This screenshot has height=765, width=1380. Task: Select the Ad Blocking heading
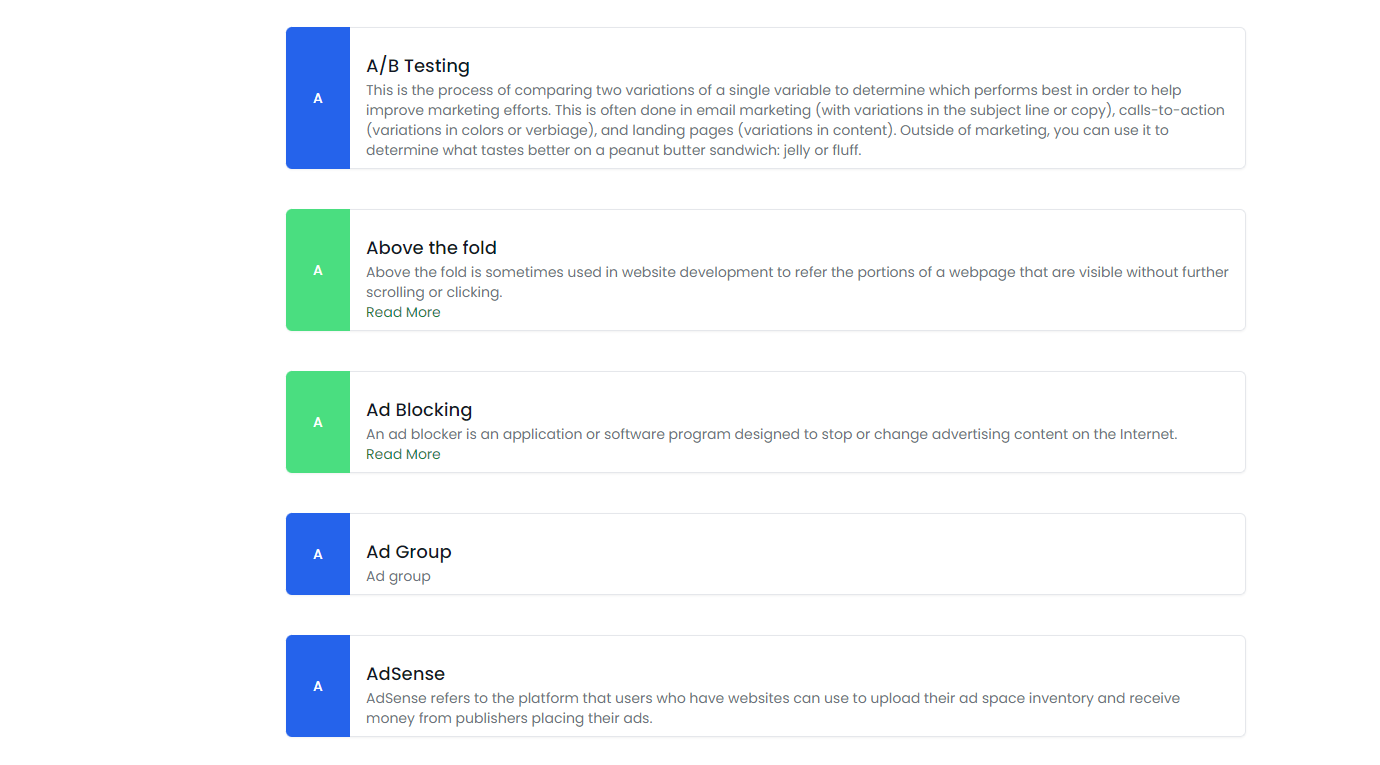[419, 410]
